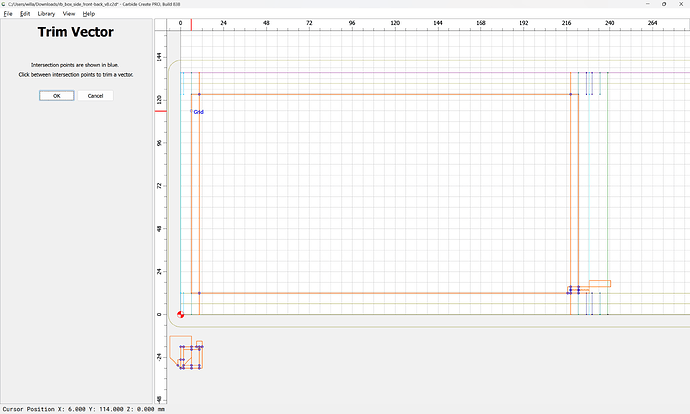Click the red marker on the top ruler

point(191,22)
